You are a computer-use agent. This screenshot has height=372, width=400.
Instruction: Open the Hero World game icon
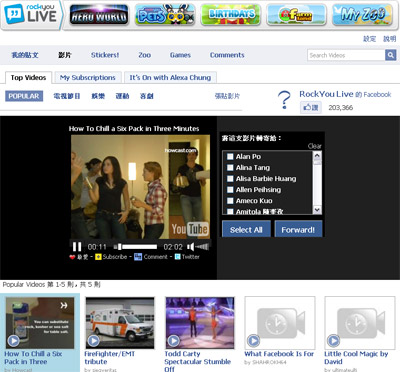[99, 15]
